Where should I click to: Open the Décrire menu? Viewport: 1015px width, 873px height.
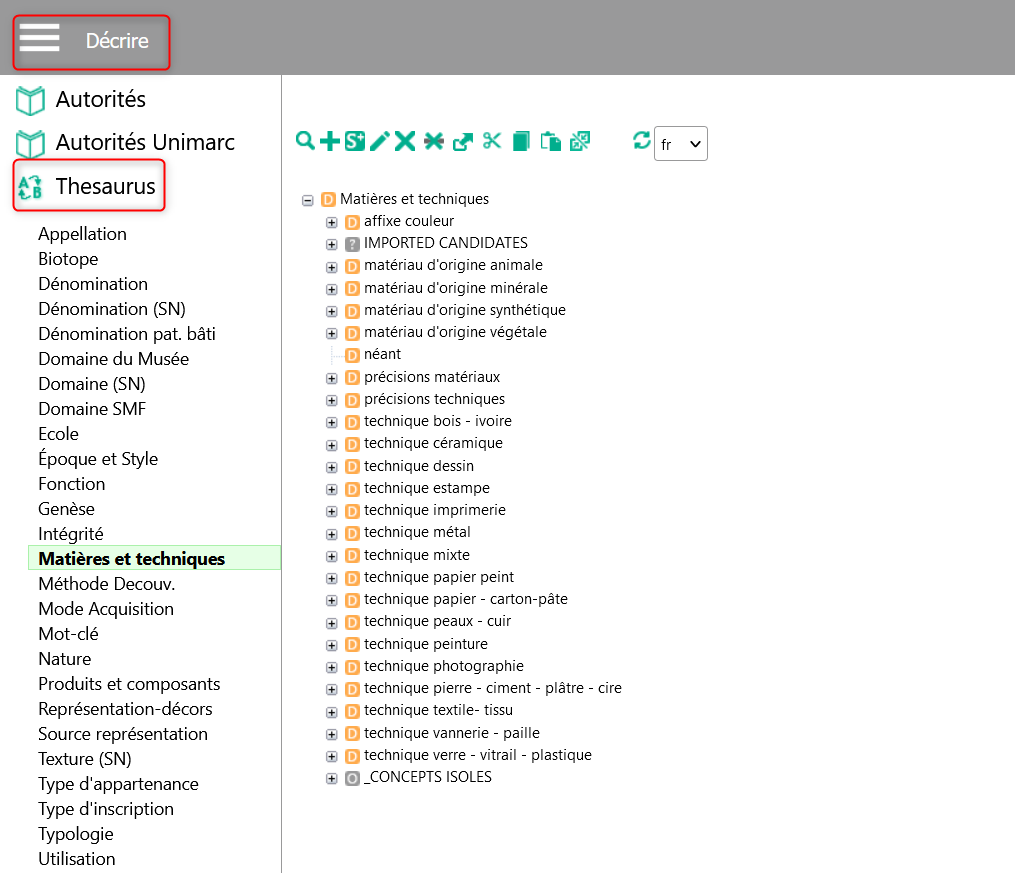click(x=117, y=41)
